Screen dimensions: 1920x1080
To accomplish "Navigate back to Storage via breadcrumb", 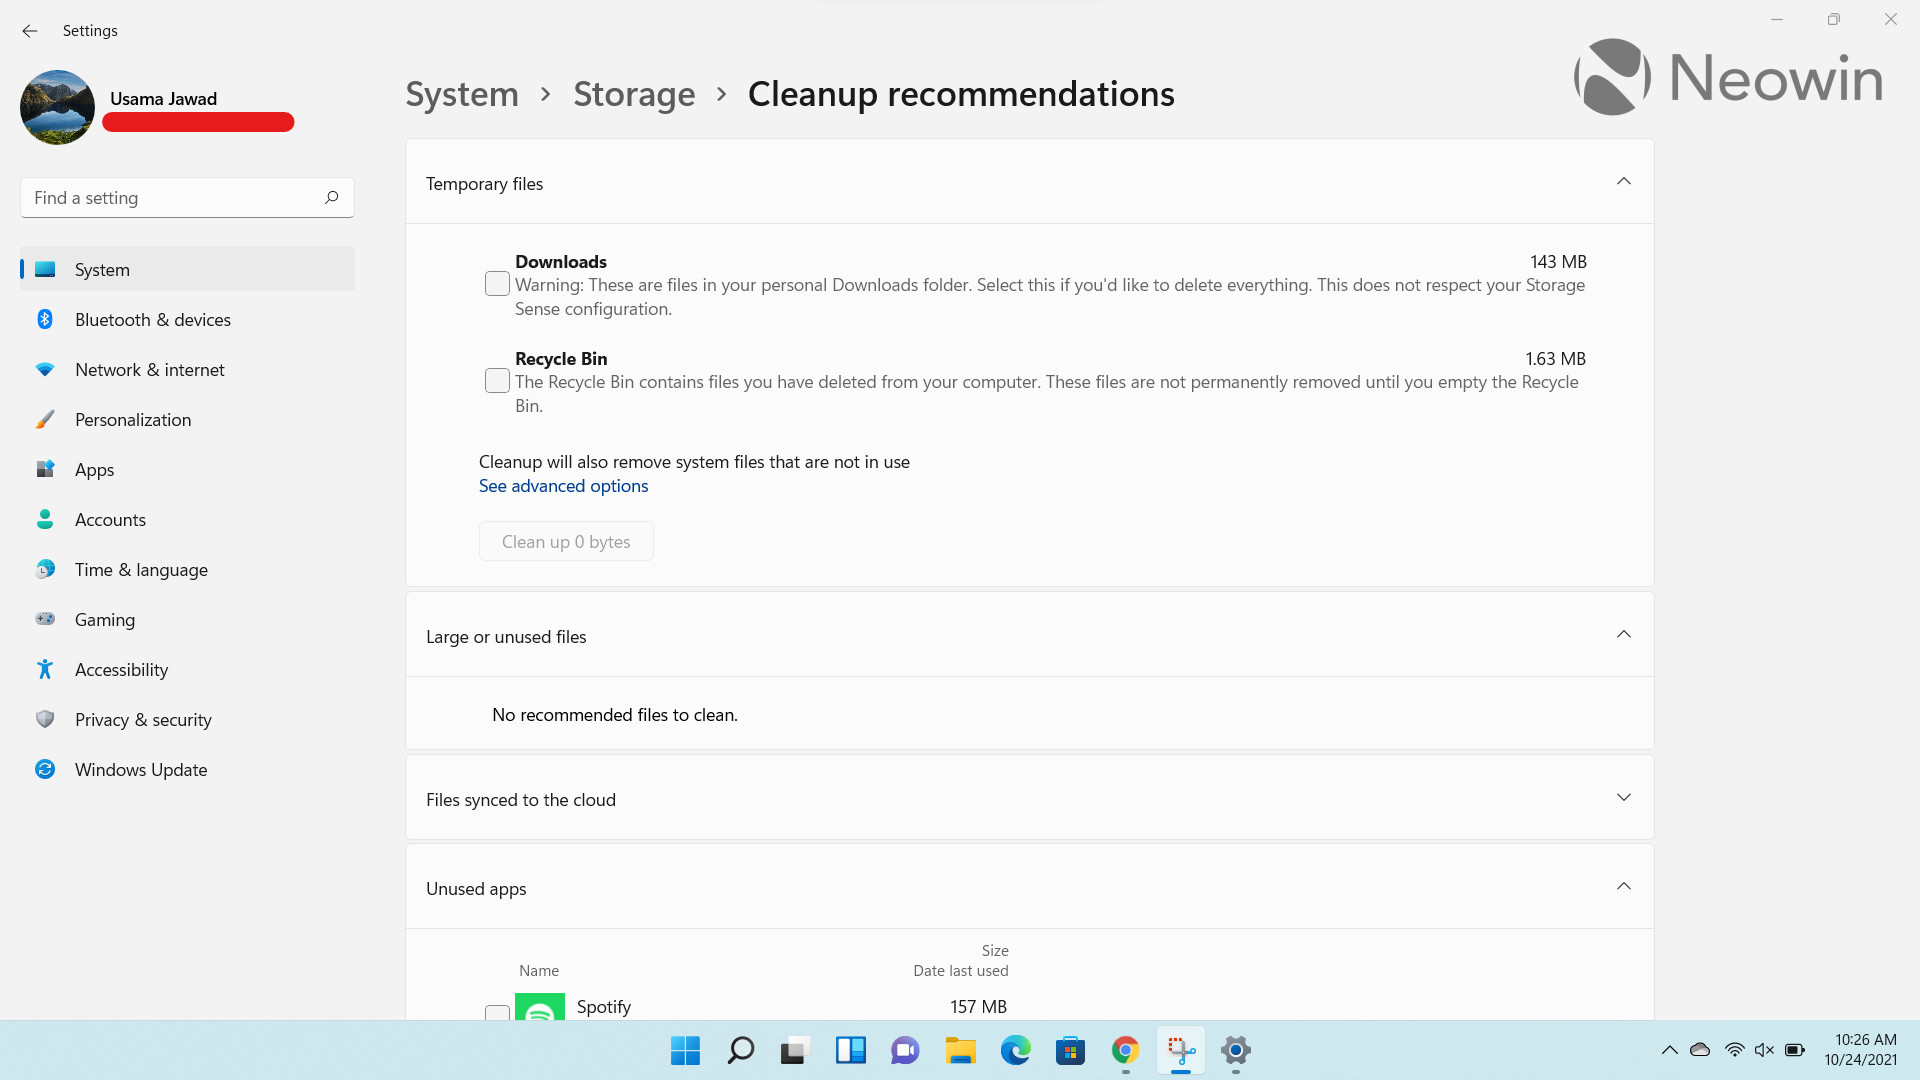I will pos(633,93).
